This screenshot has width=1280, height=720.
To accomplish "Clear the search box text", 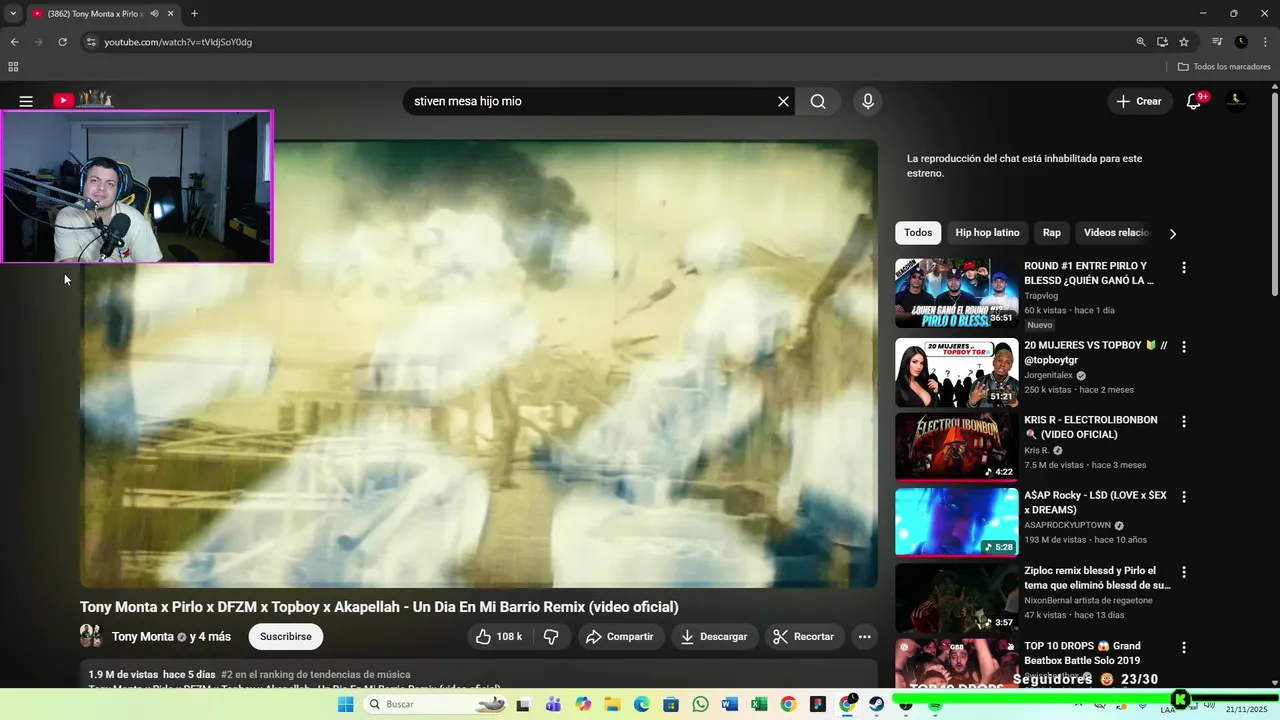I will pos(783,101).
